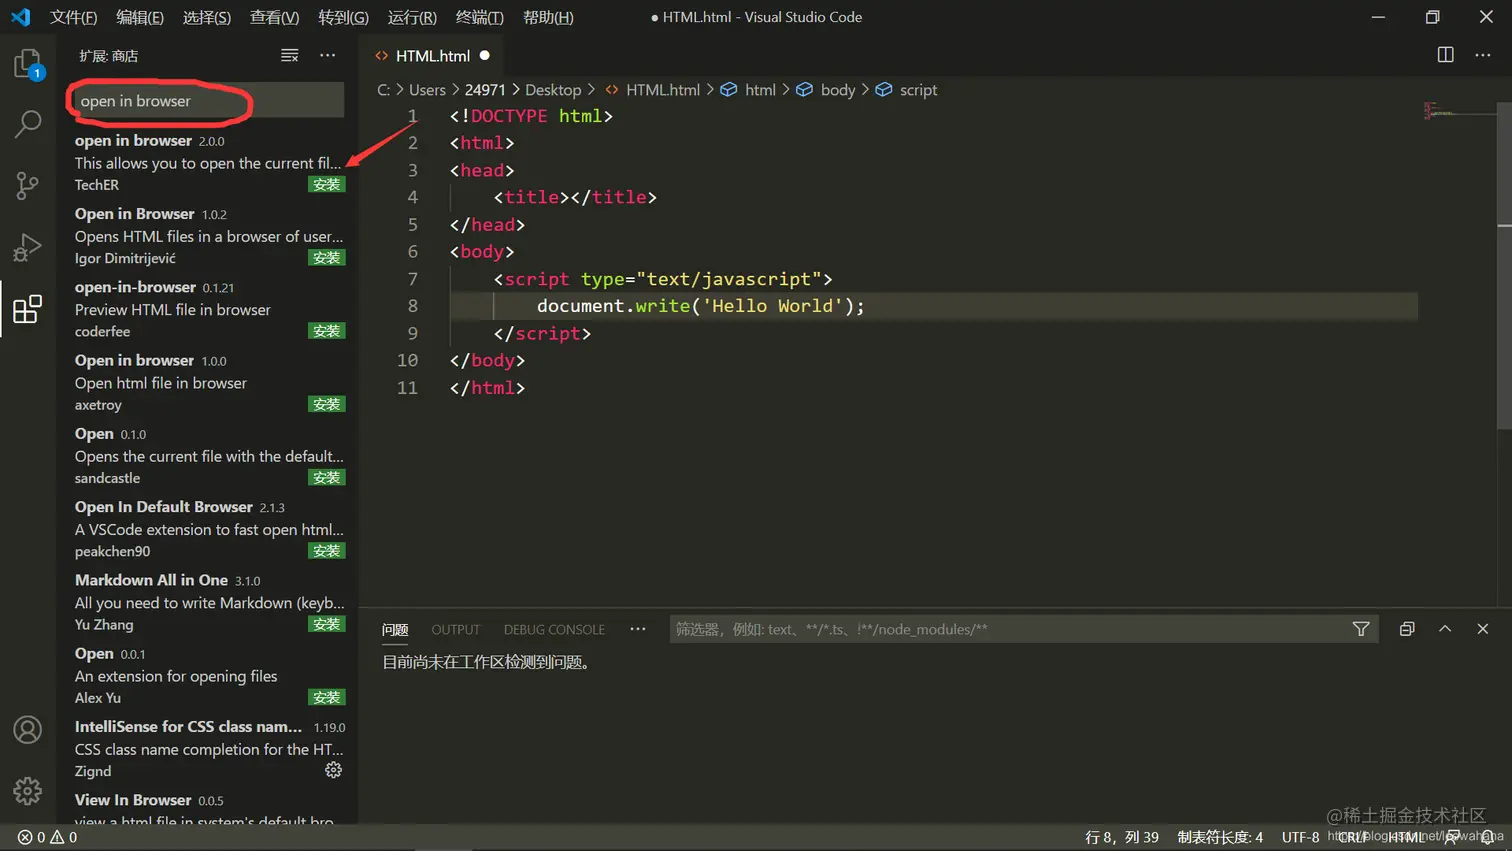Install Open In Default Browser by peakchen90

point(327,551)
